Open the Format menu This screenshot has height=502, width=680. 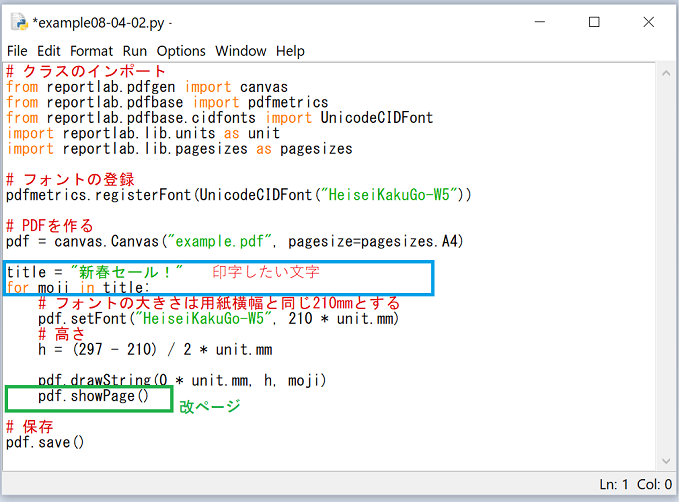[x=91, y=51]
